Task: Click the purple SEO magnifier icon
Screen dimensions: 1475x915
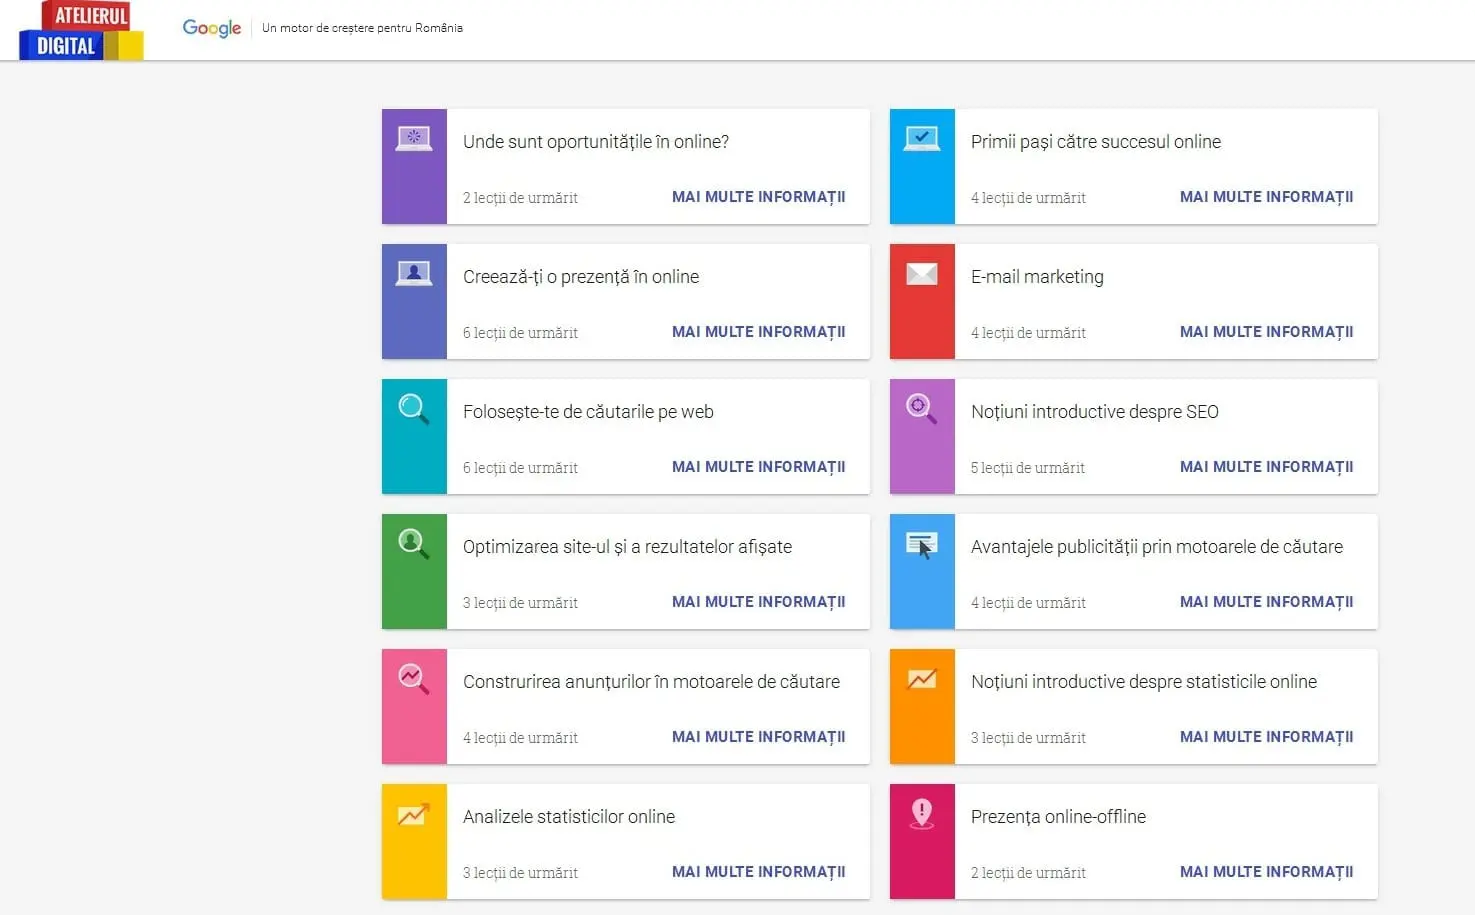Action: 921,409
